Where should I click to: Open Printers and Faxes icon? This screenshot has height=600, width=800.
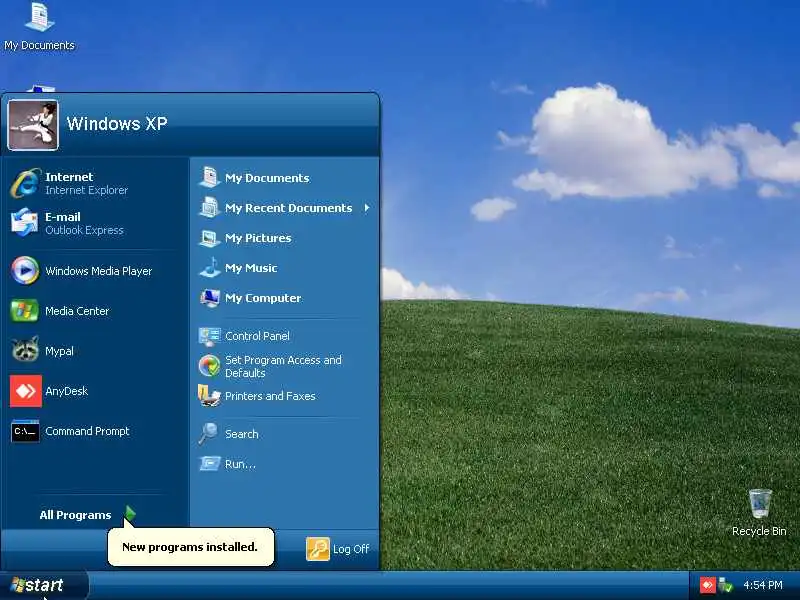pos(209,395)
